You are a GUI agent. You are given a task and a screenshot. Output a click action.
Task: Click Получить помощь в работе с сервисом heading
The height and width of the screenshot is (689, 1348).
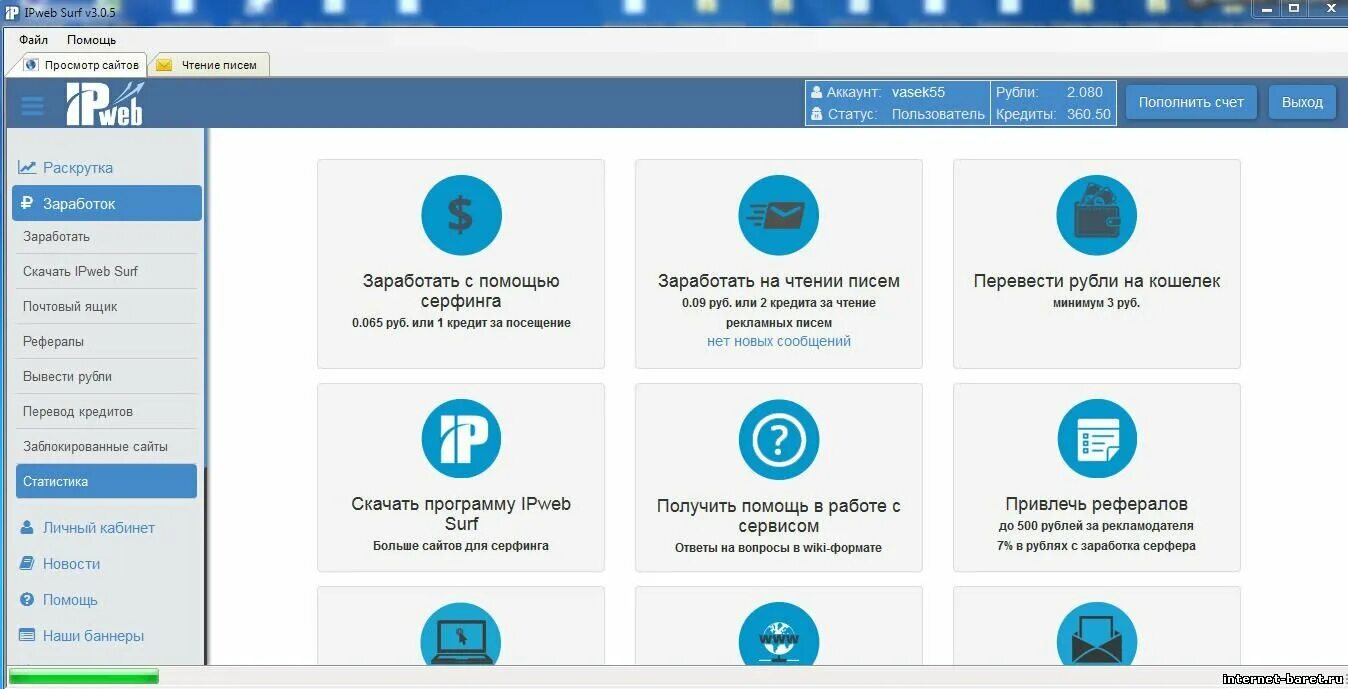779,516
